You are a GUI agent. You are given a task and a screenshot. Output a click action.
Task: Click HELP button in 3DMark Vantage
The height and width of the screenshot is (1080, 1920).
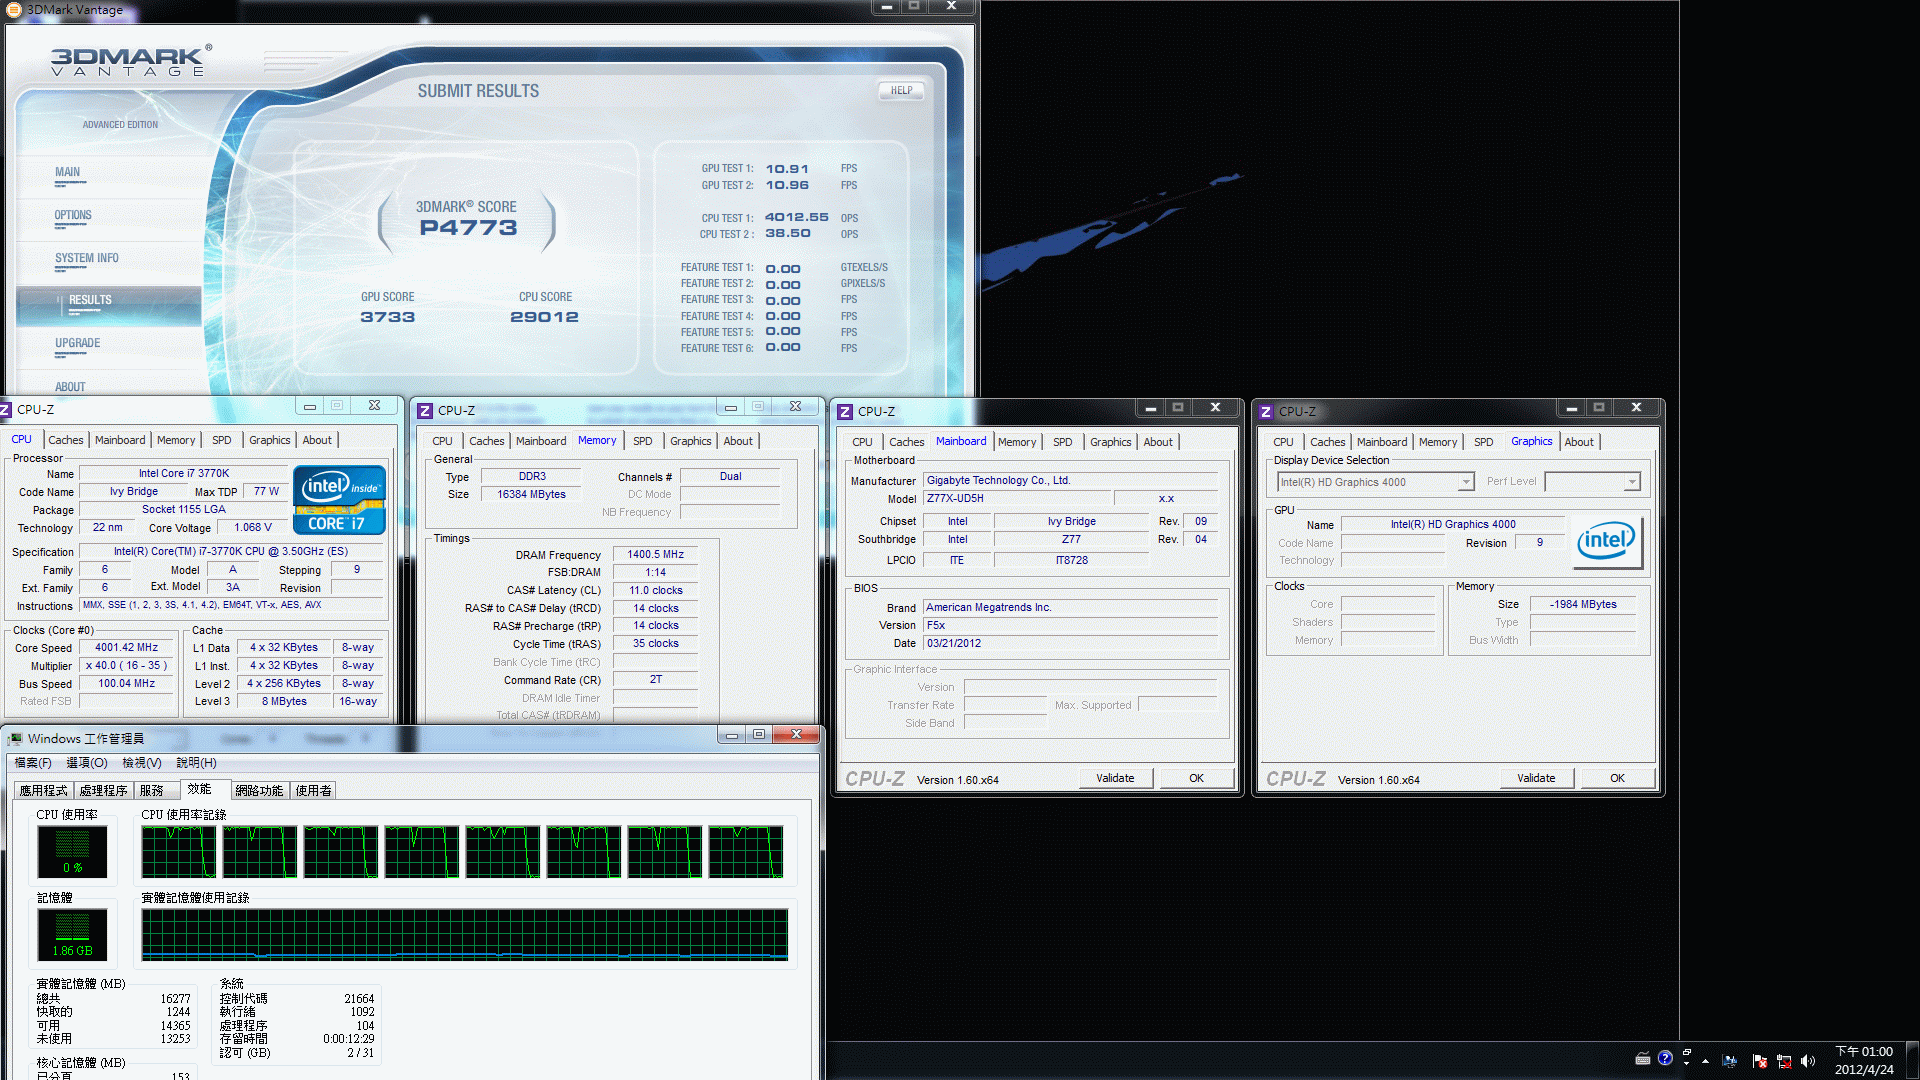901,90
